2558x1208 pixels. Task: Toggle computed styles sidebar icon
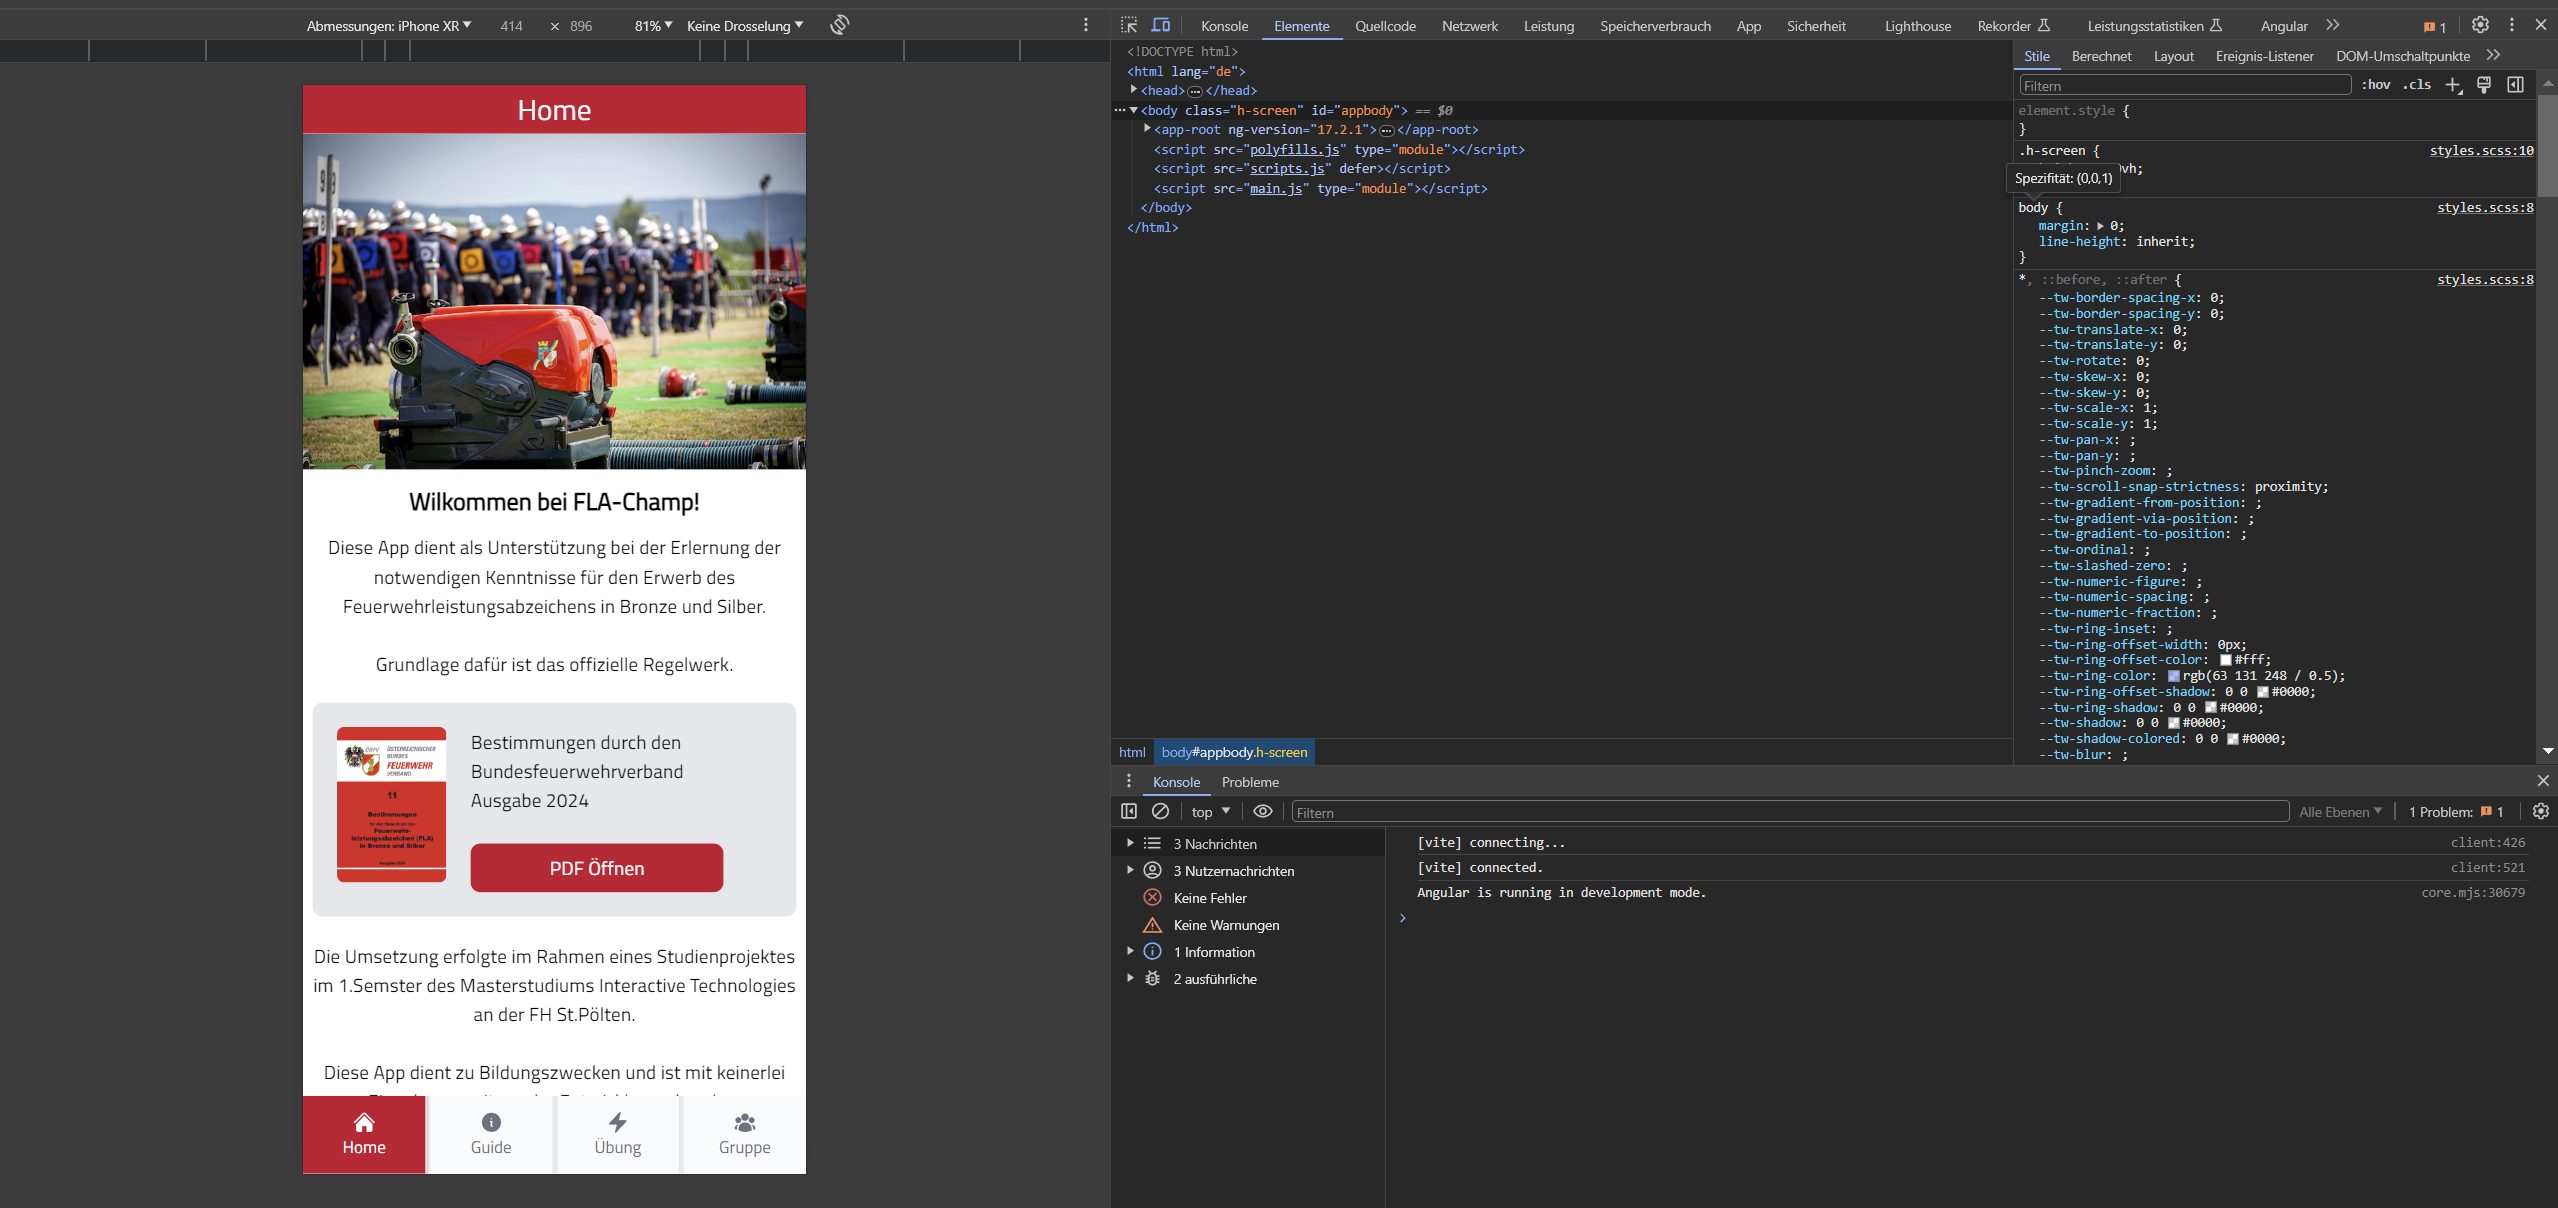[2515, 85]
